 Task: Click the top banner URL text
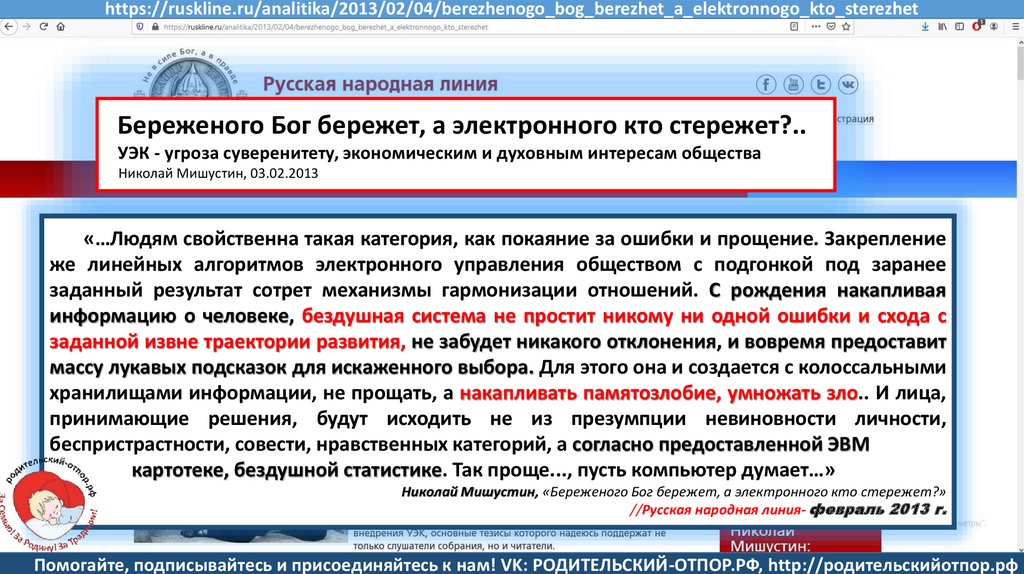tap(511, 8)
